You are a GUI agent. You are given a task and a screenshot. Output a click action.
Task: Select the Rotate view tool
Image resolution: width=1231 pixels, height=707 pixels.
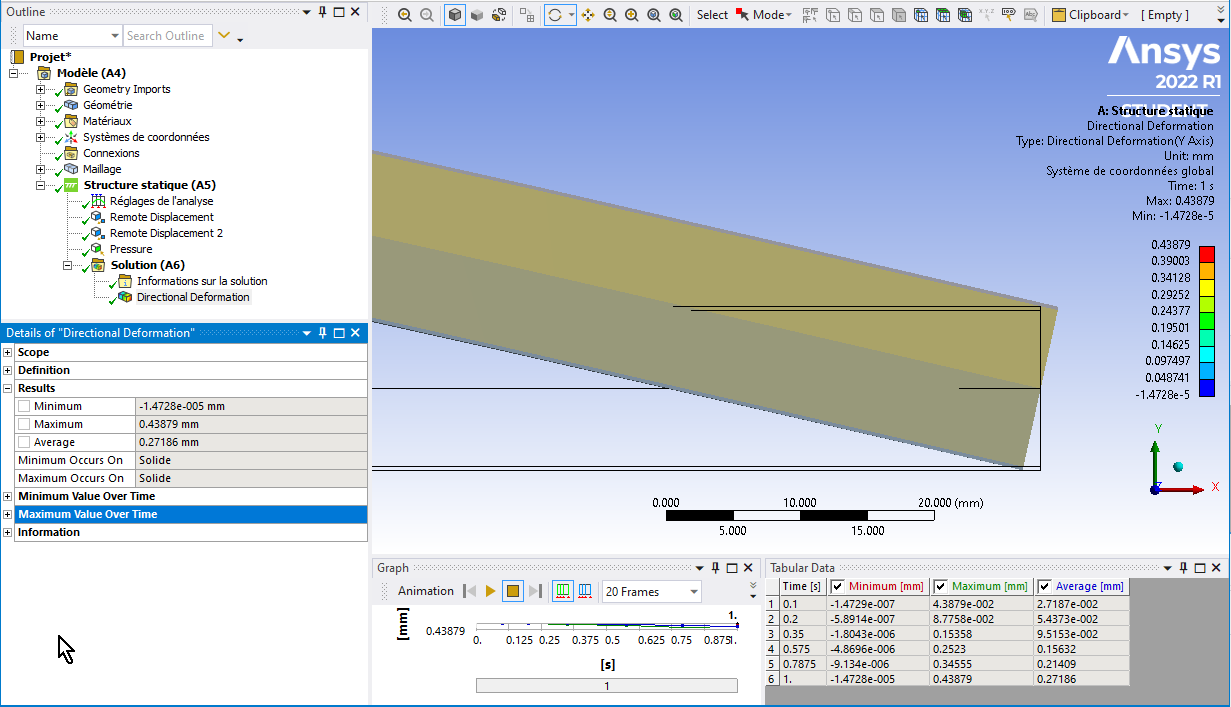tap(555, 15)
